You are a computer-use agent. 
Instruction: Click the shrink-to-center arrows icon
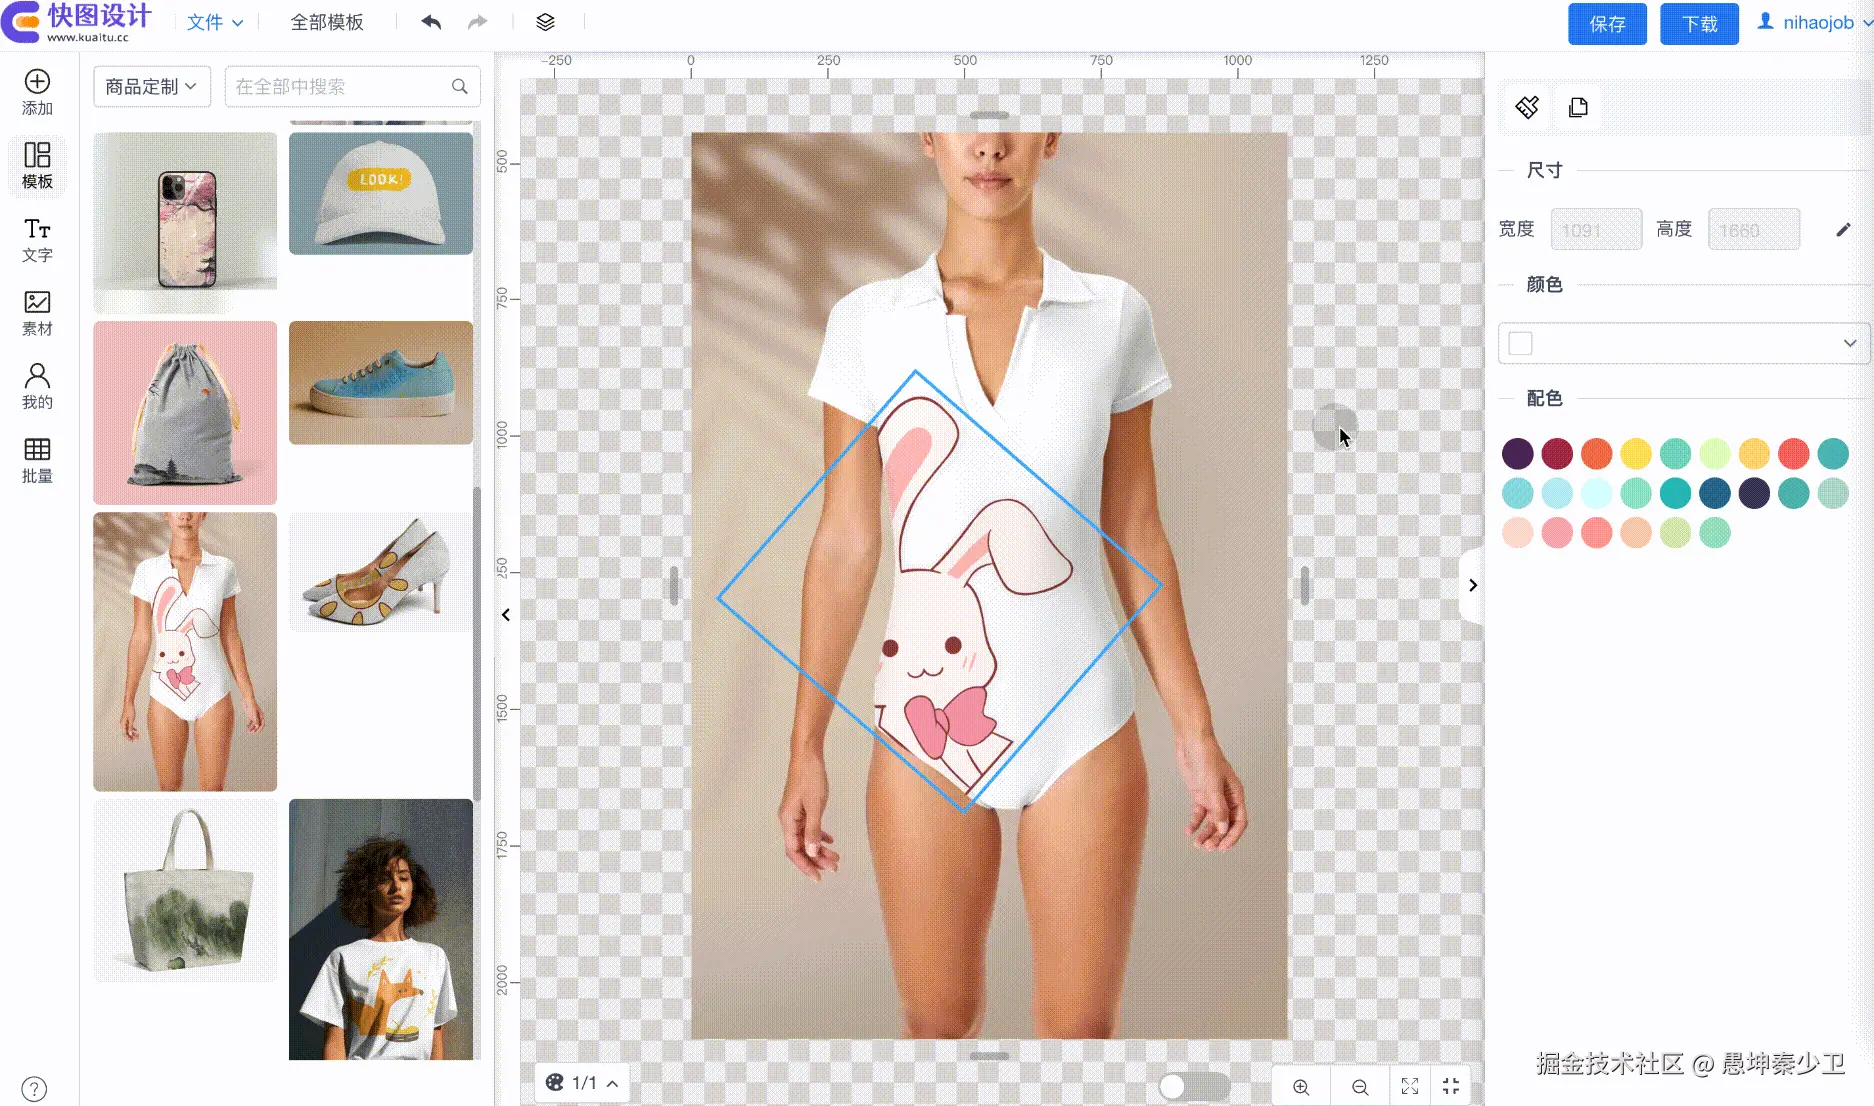tap(1451, 1087)
